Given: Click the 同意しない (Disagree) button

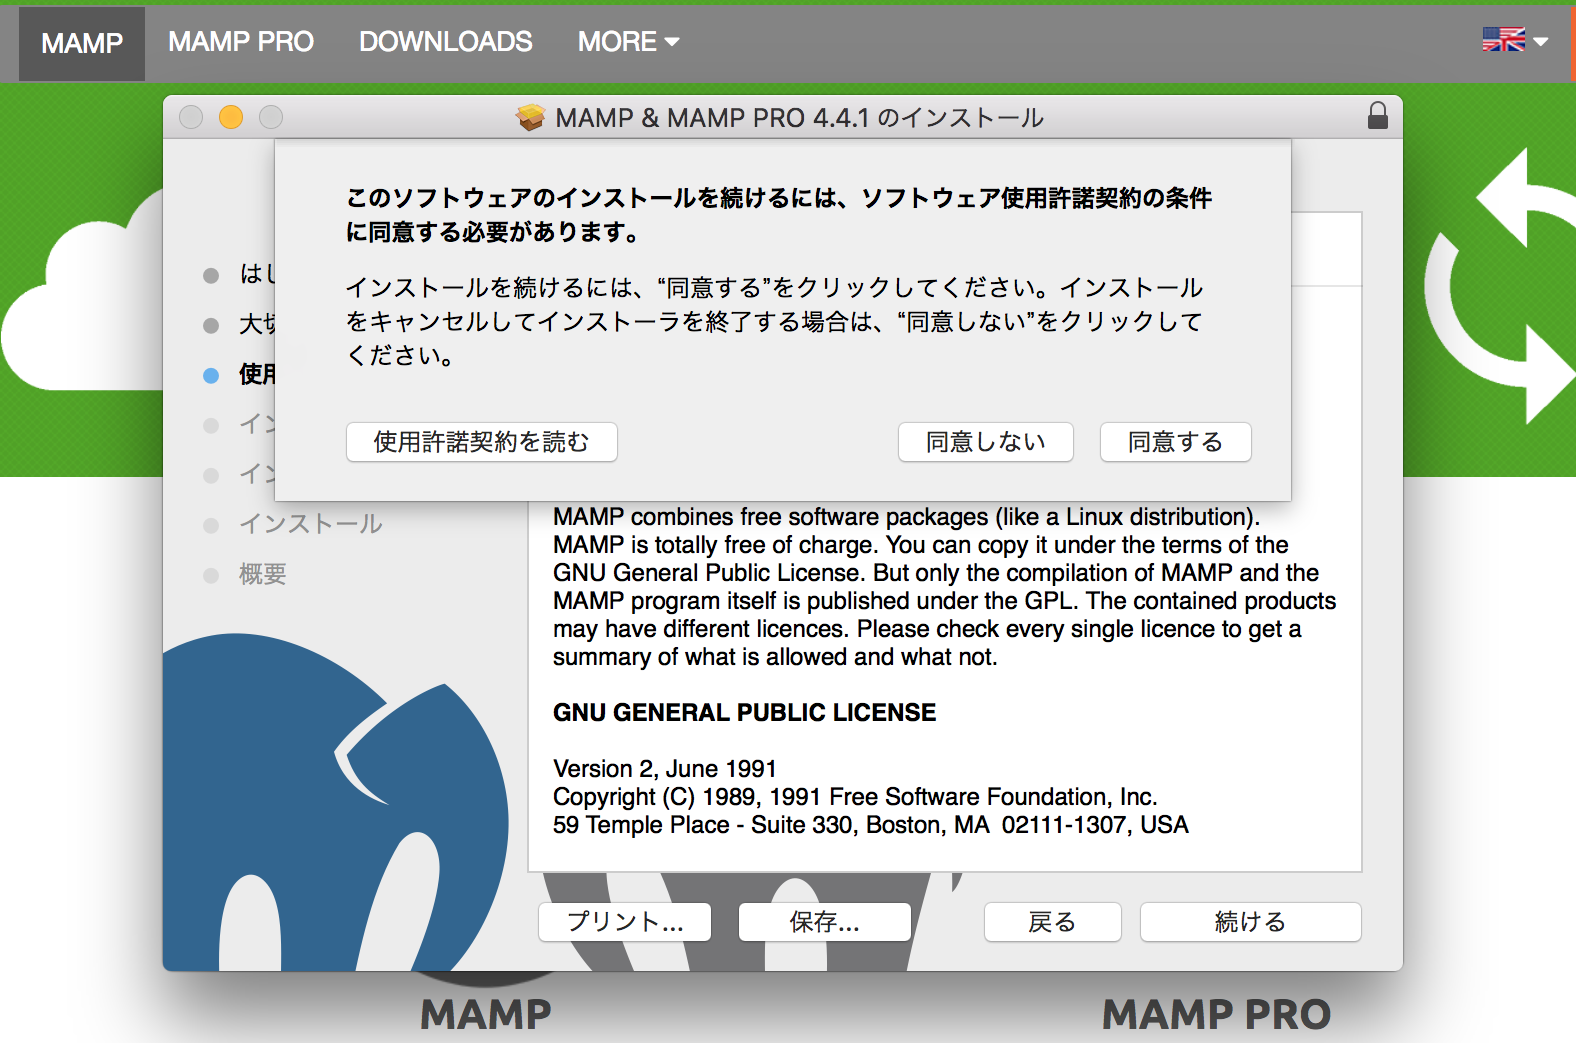Looking at the screenshot, I should click(x=985, y=442).
